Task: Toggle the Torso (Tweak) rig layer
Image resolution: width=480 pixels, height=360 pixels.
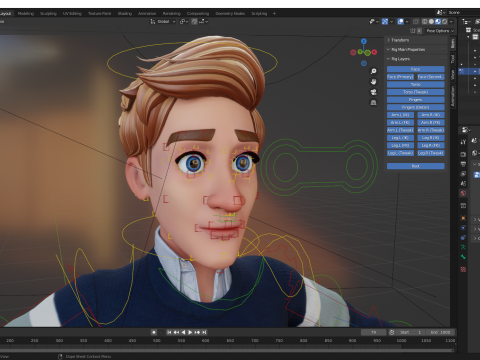Action: [416, 92]
